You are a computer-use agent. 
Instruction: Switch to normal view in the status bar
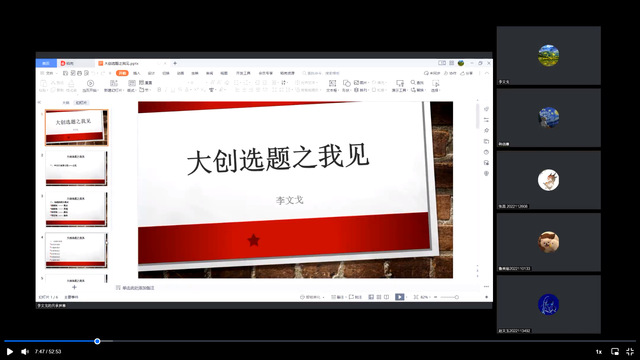371,297
